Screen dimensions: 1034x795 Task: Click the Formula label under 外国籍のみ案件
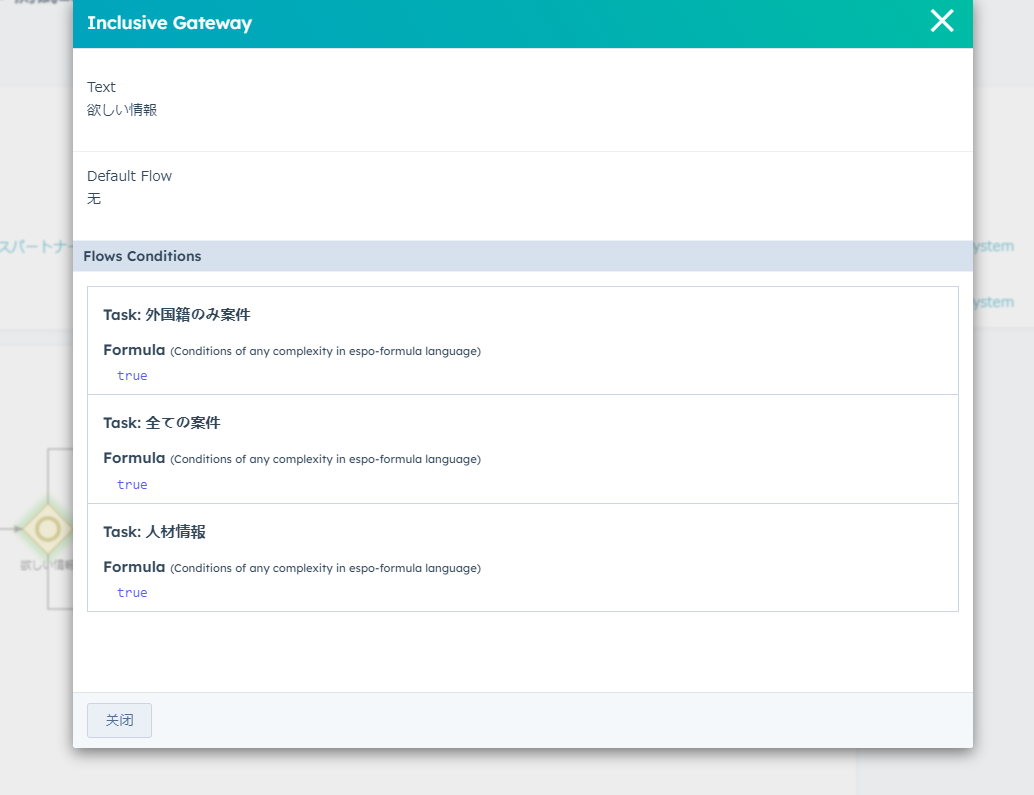click(x=134, y=350)
